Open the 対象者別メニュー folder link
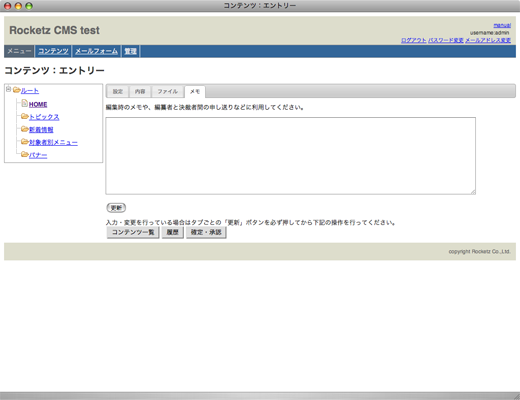Screen dimensions: 520x400 pyautogui.click(x=53, y=143)
